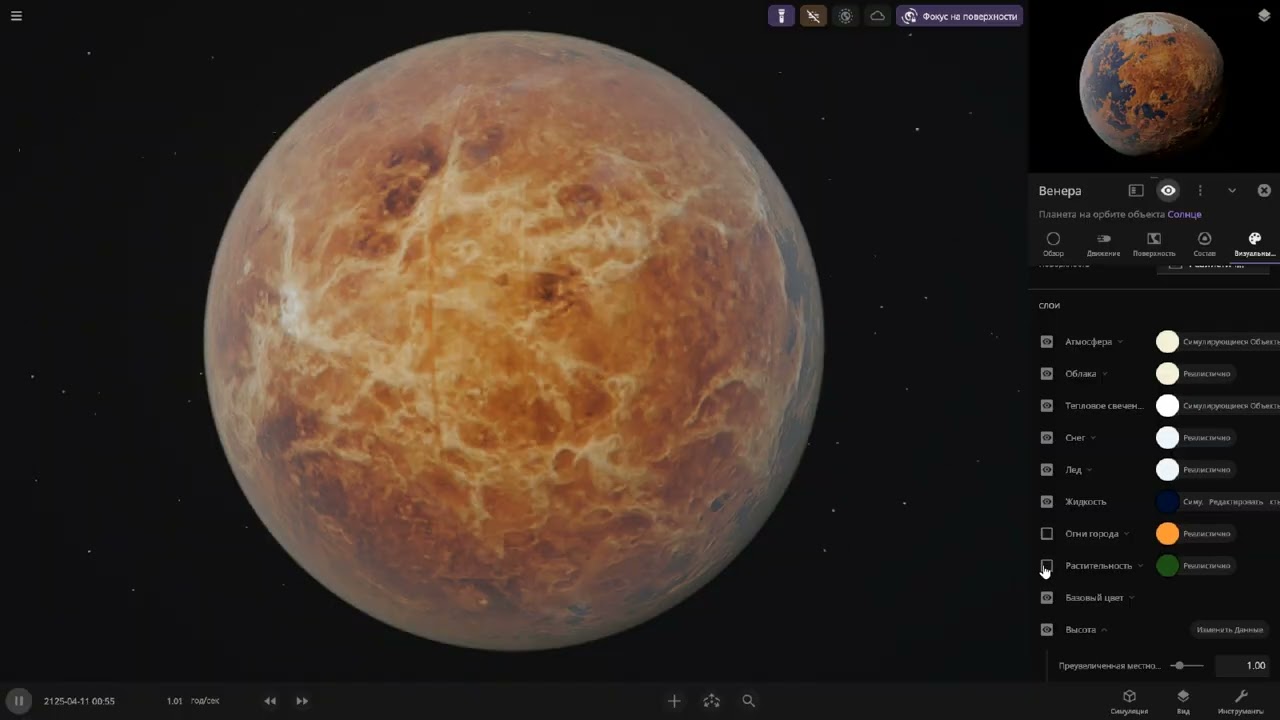1280x720 pixels.
Task: Hide the Базовый цвет layer
Action: pyautogui.click(x=1047, y=598)
